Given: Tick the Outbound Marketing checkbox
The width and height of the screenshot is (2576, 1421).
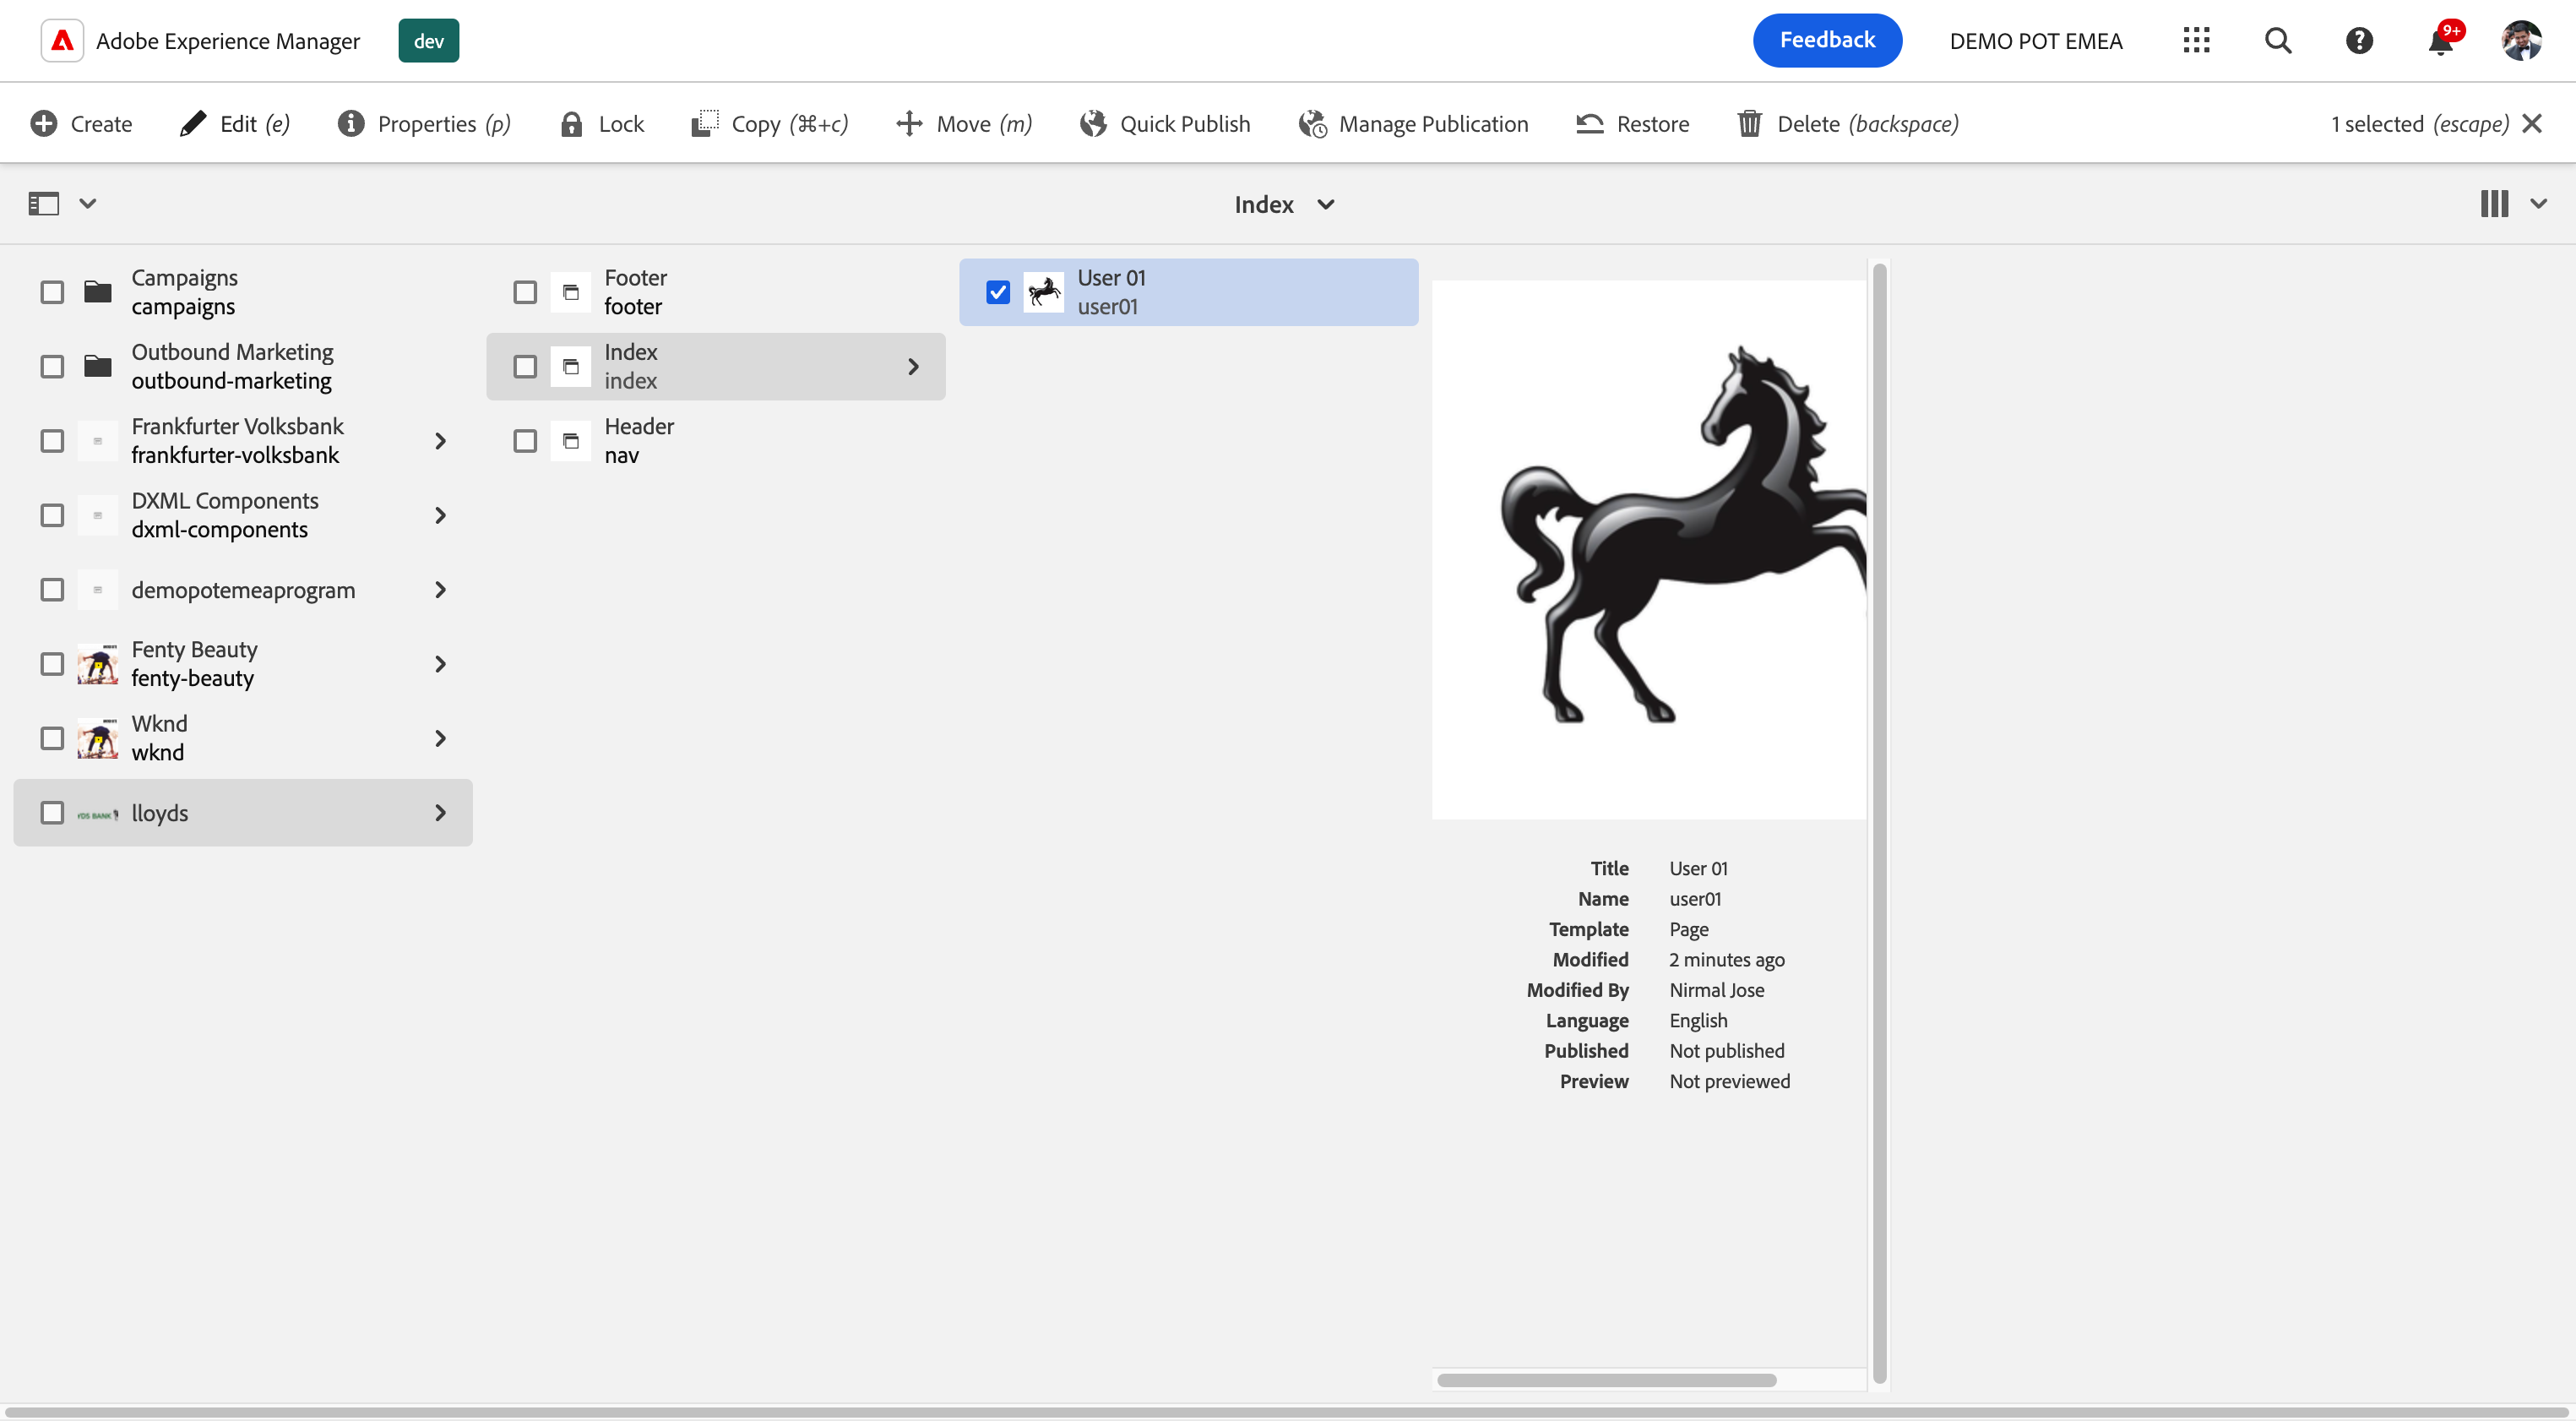Looking at the screenshot, I should [x=52, y=367].
